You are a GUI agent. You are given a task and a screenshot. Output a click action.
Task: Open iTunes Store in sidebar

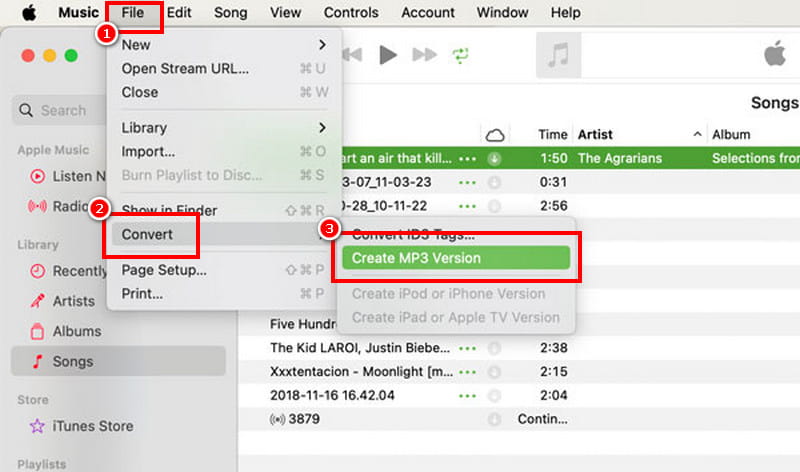coord(82,426)
